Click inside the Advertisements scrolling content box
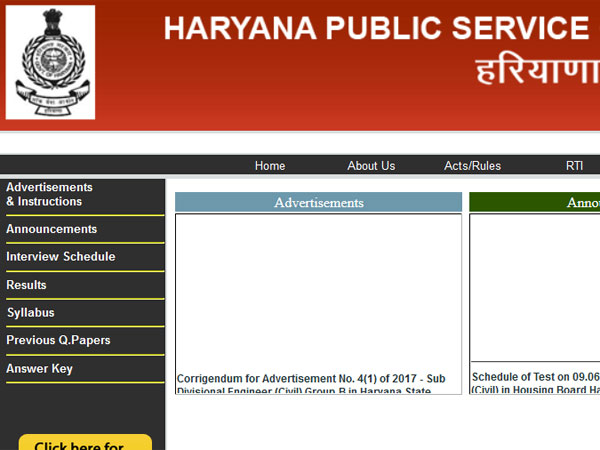The height and width of the screenshot is (450, 600). (x=318, y=290)
